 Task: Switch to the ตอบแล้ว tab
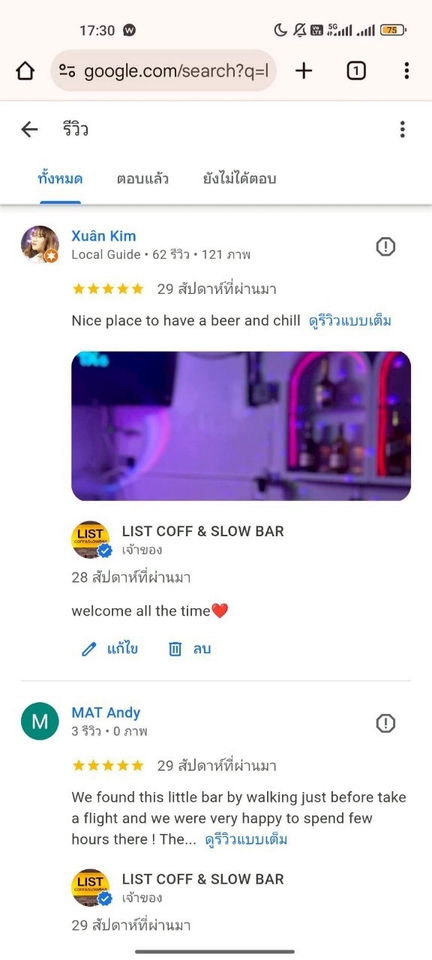[x=143, y=179]
